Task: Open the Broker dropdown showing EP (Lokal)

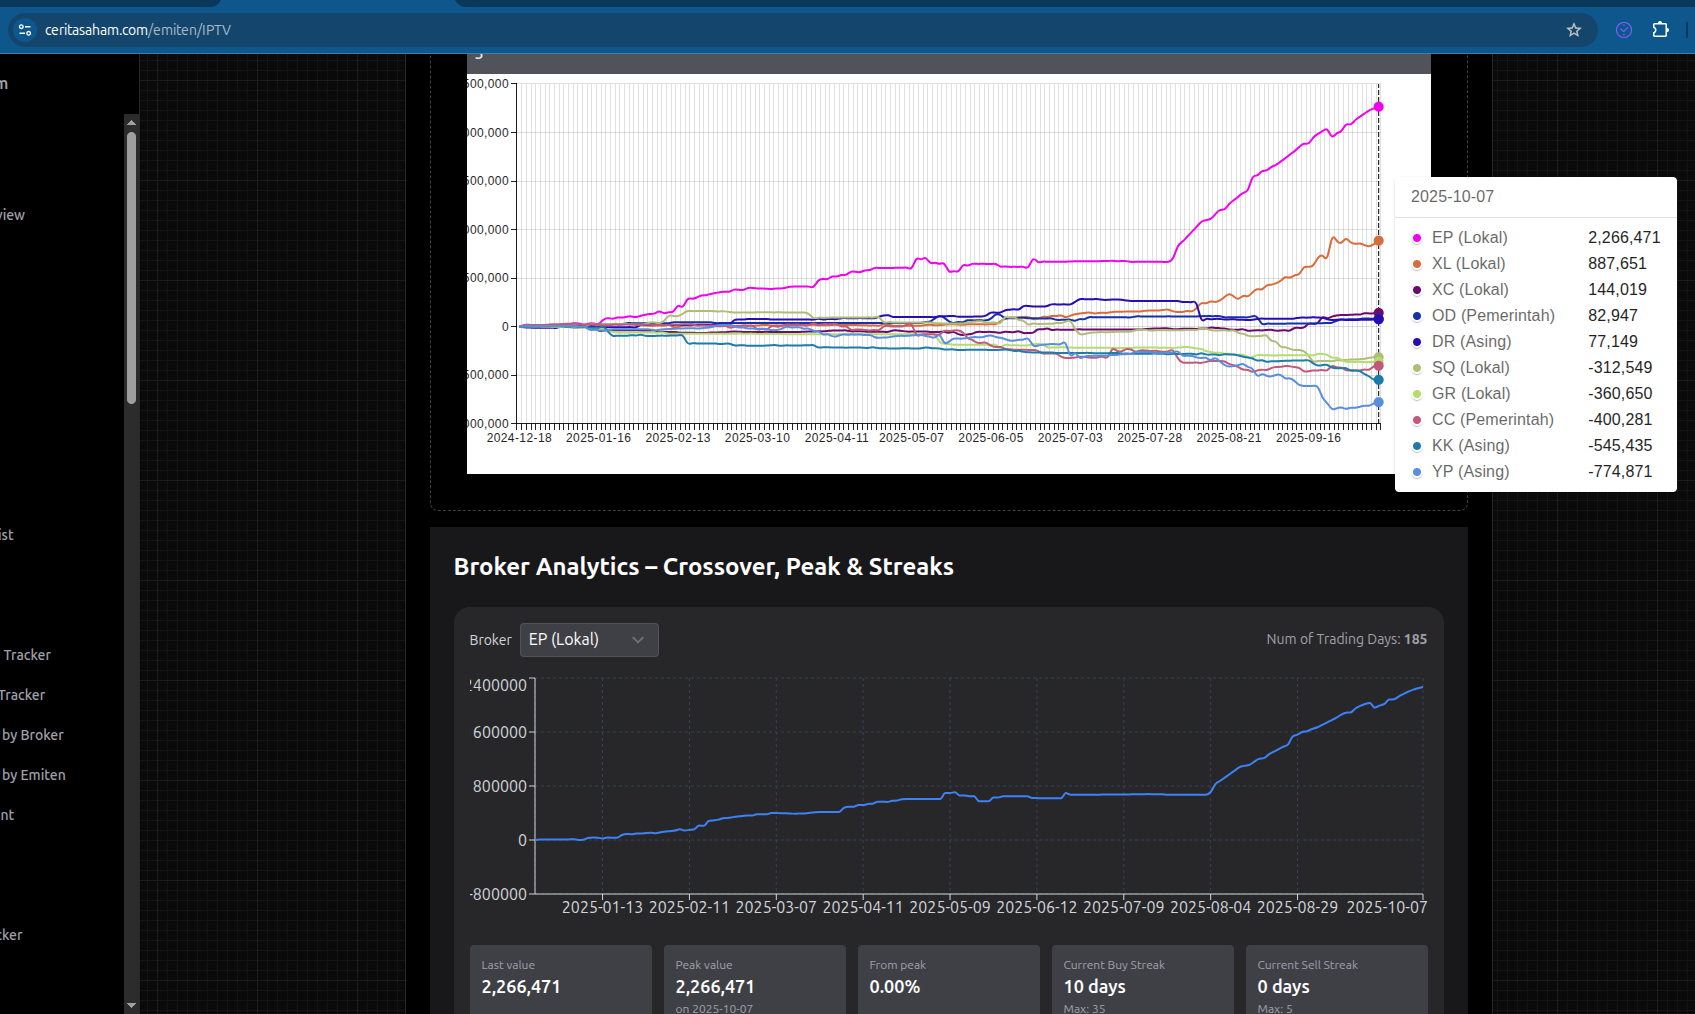Action: 588,640
